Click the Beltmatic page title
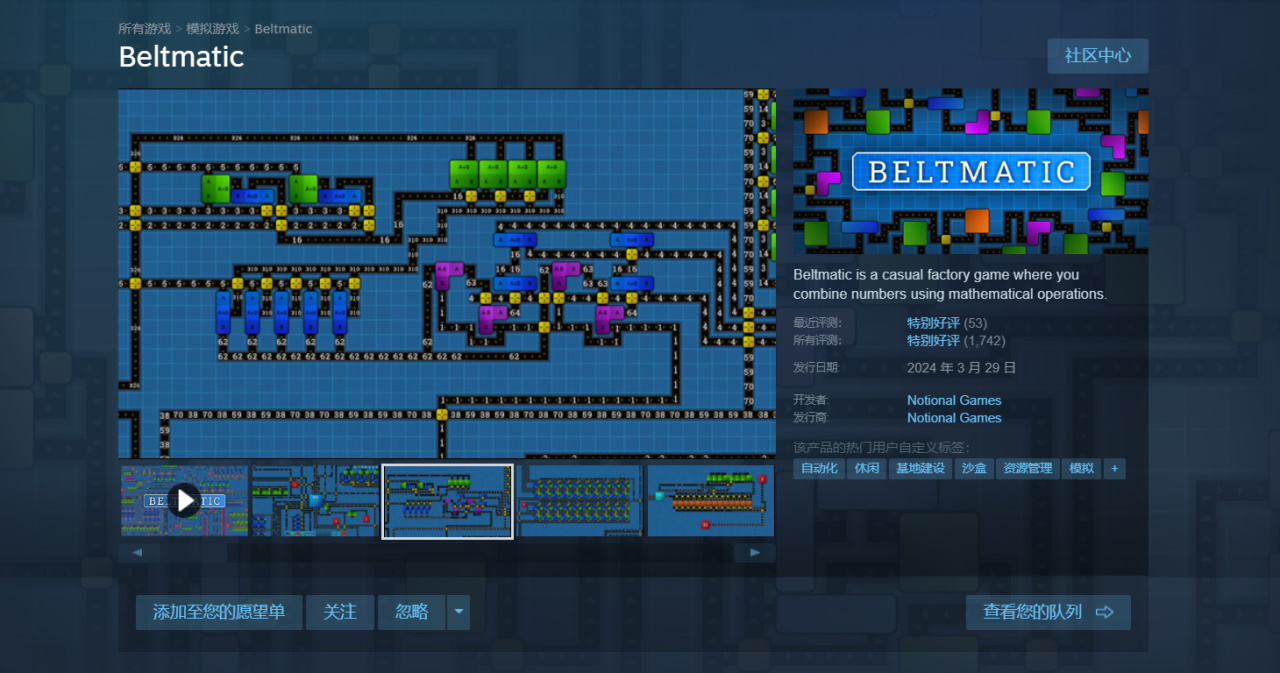Viewport: 1280px width, 673px height. click(x=181, y=57)
